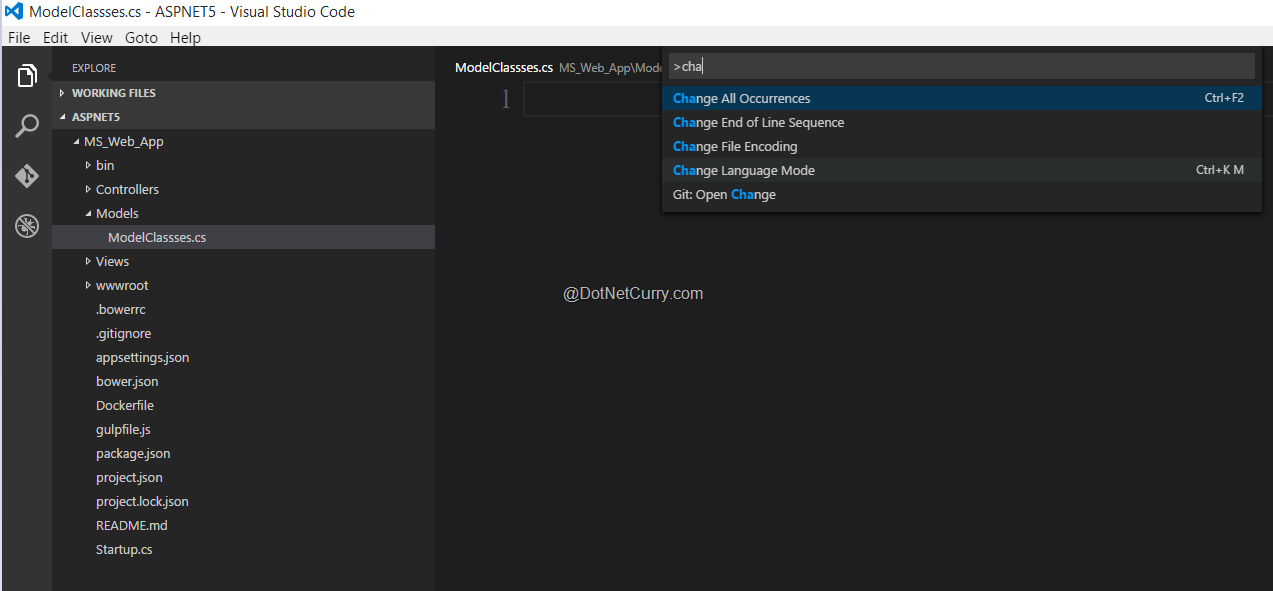
Task: Collapse the ASPNET5 section
Action: pyautogui.click(x=244, y=117)
